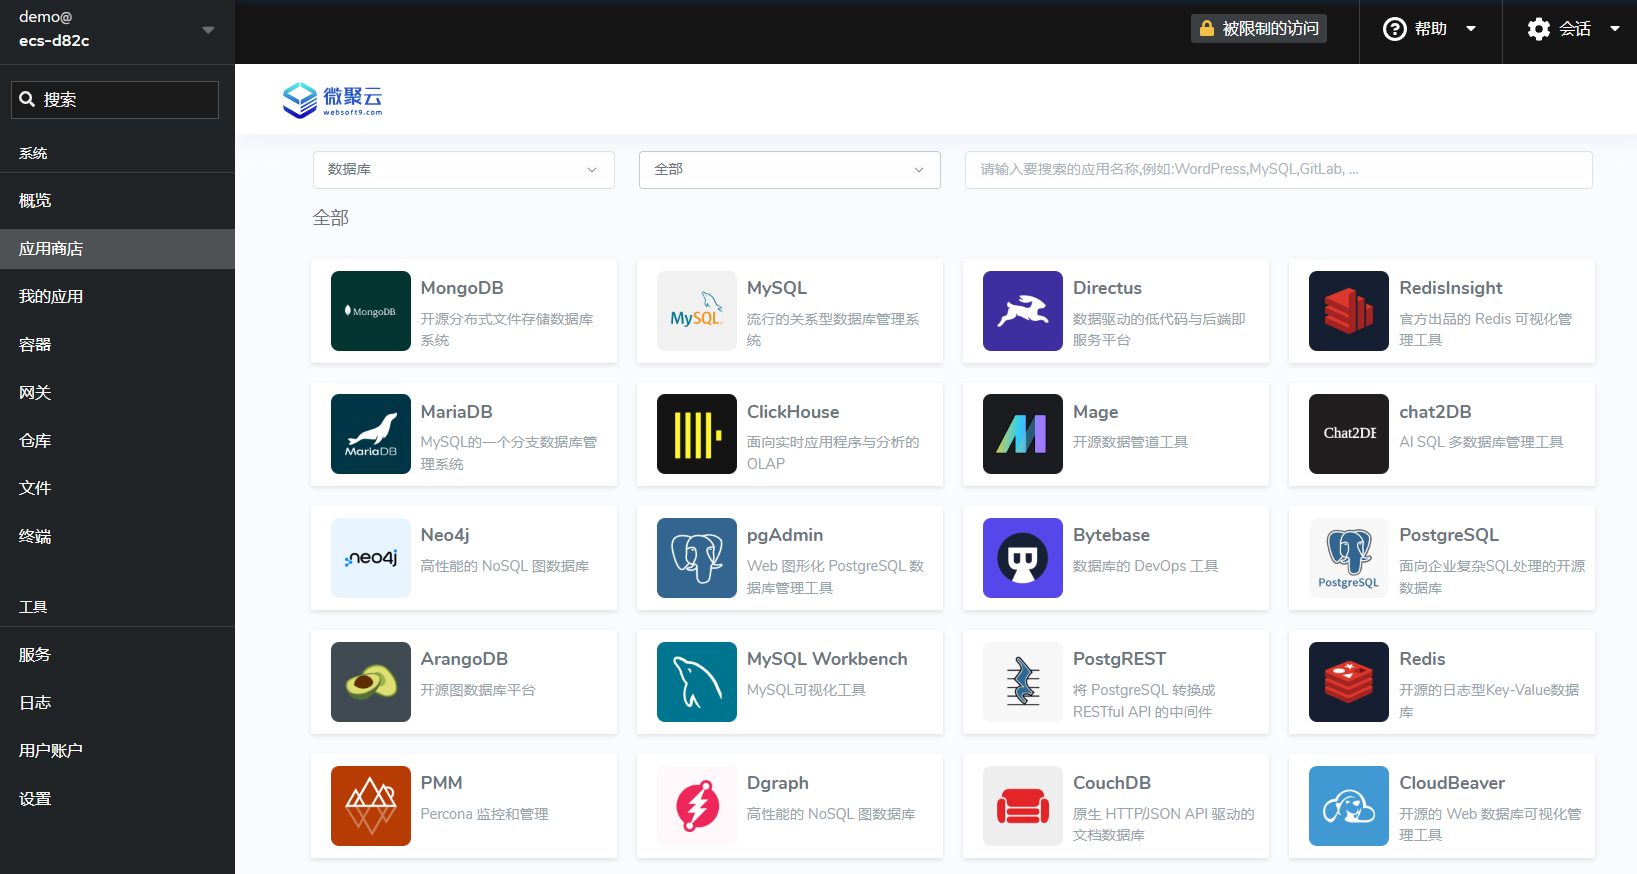Click the ArangoDB description 开源图数据库平台

[478, 690]
